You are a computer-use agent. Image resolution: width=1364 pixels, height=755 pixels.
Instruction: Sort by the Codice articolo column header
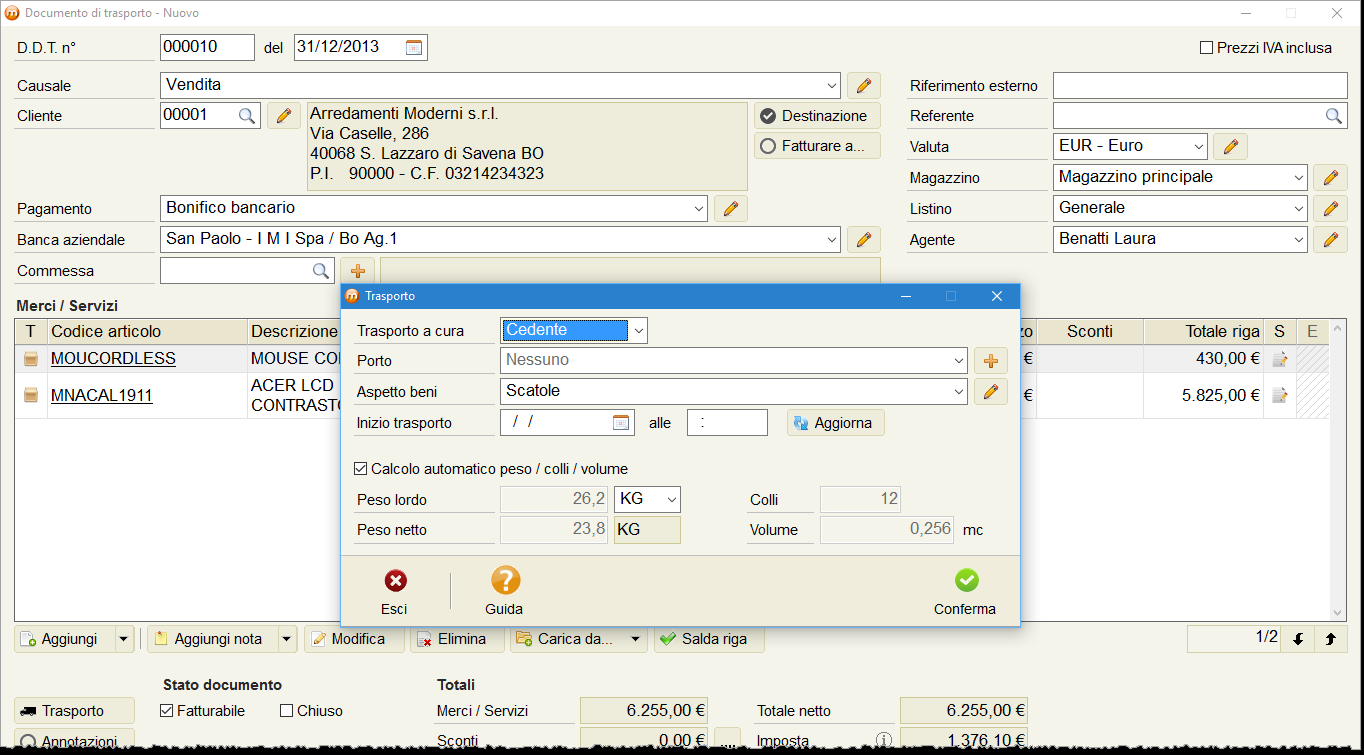(147, 332)
